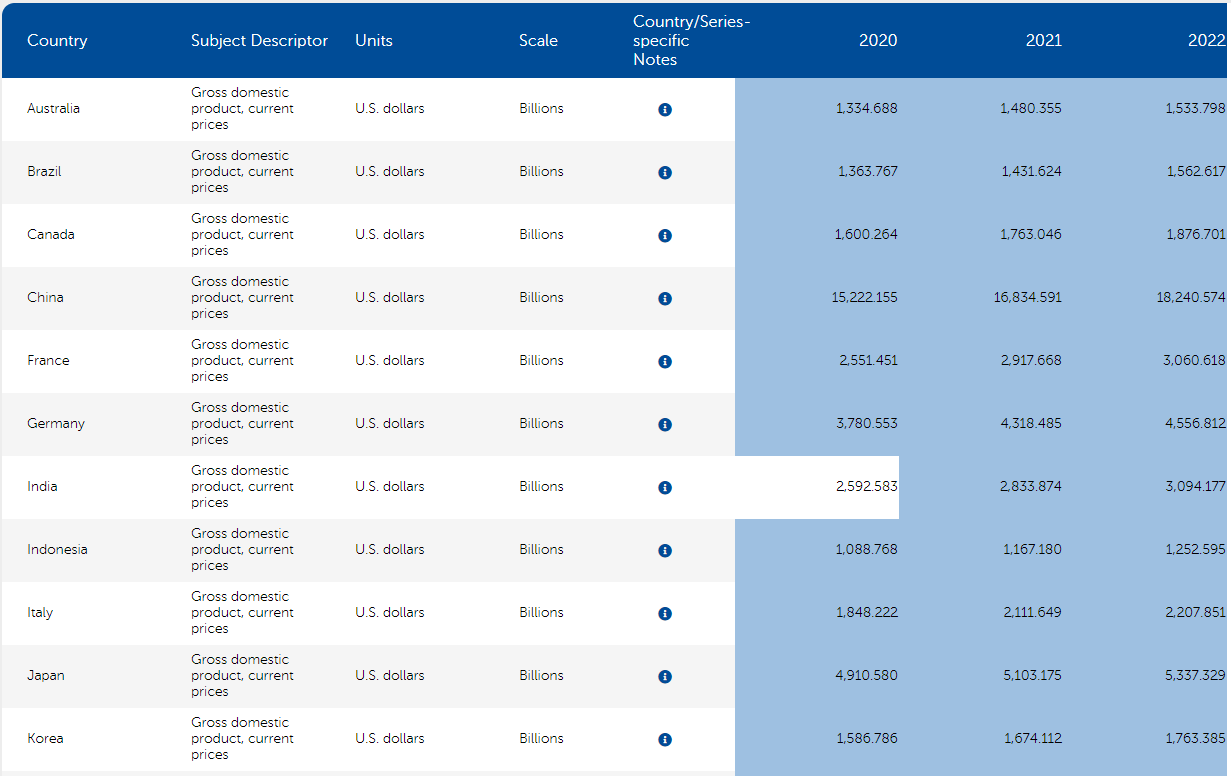Click Canada's series notes info icon
Image resolution: width=1231 pixels, height=776 pixels.
pyautogui.click(x=665, y=236)
